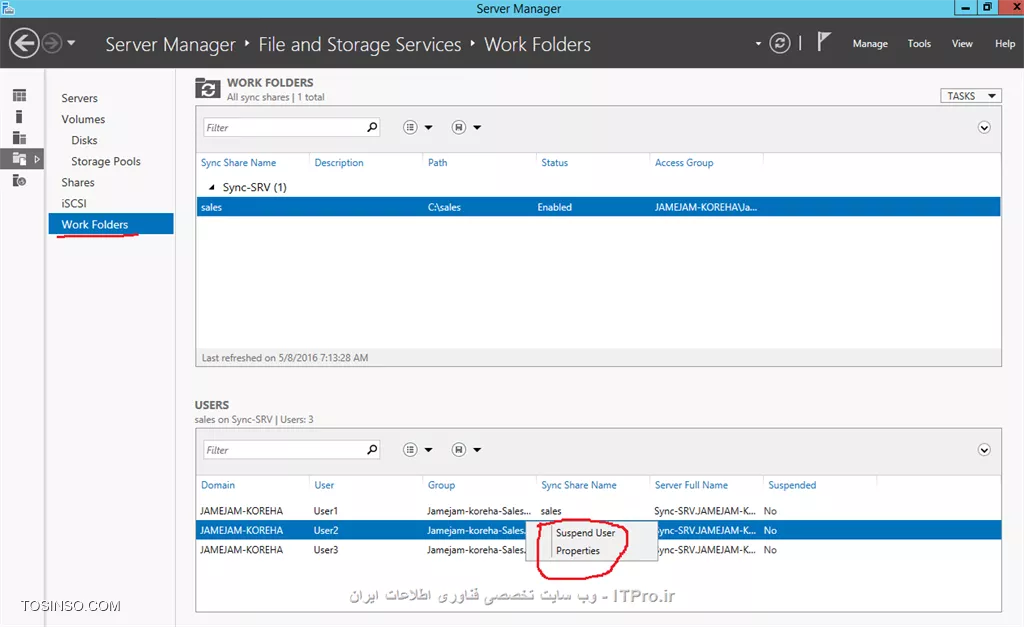Click search magnifier in Users filter
The height and width of the screenshot is (627, 1024).
coord(372,449)
